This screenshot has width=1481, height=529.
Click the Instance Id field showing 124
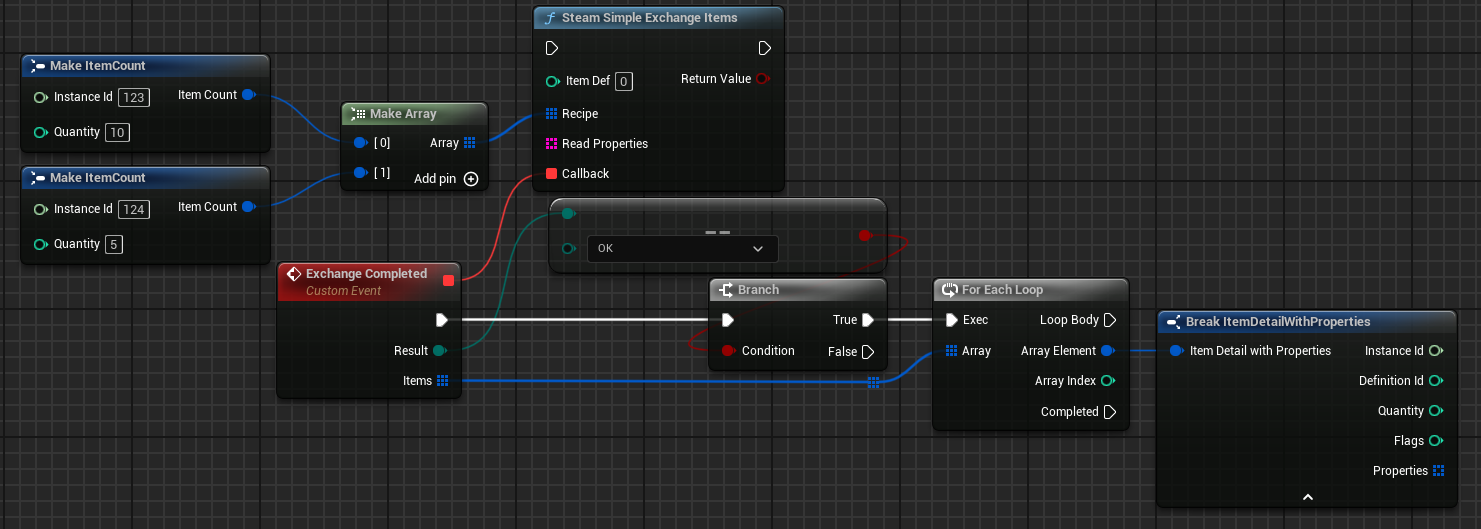133,209
